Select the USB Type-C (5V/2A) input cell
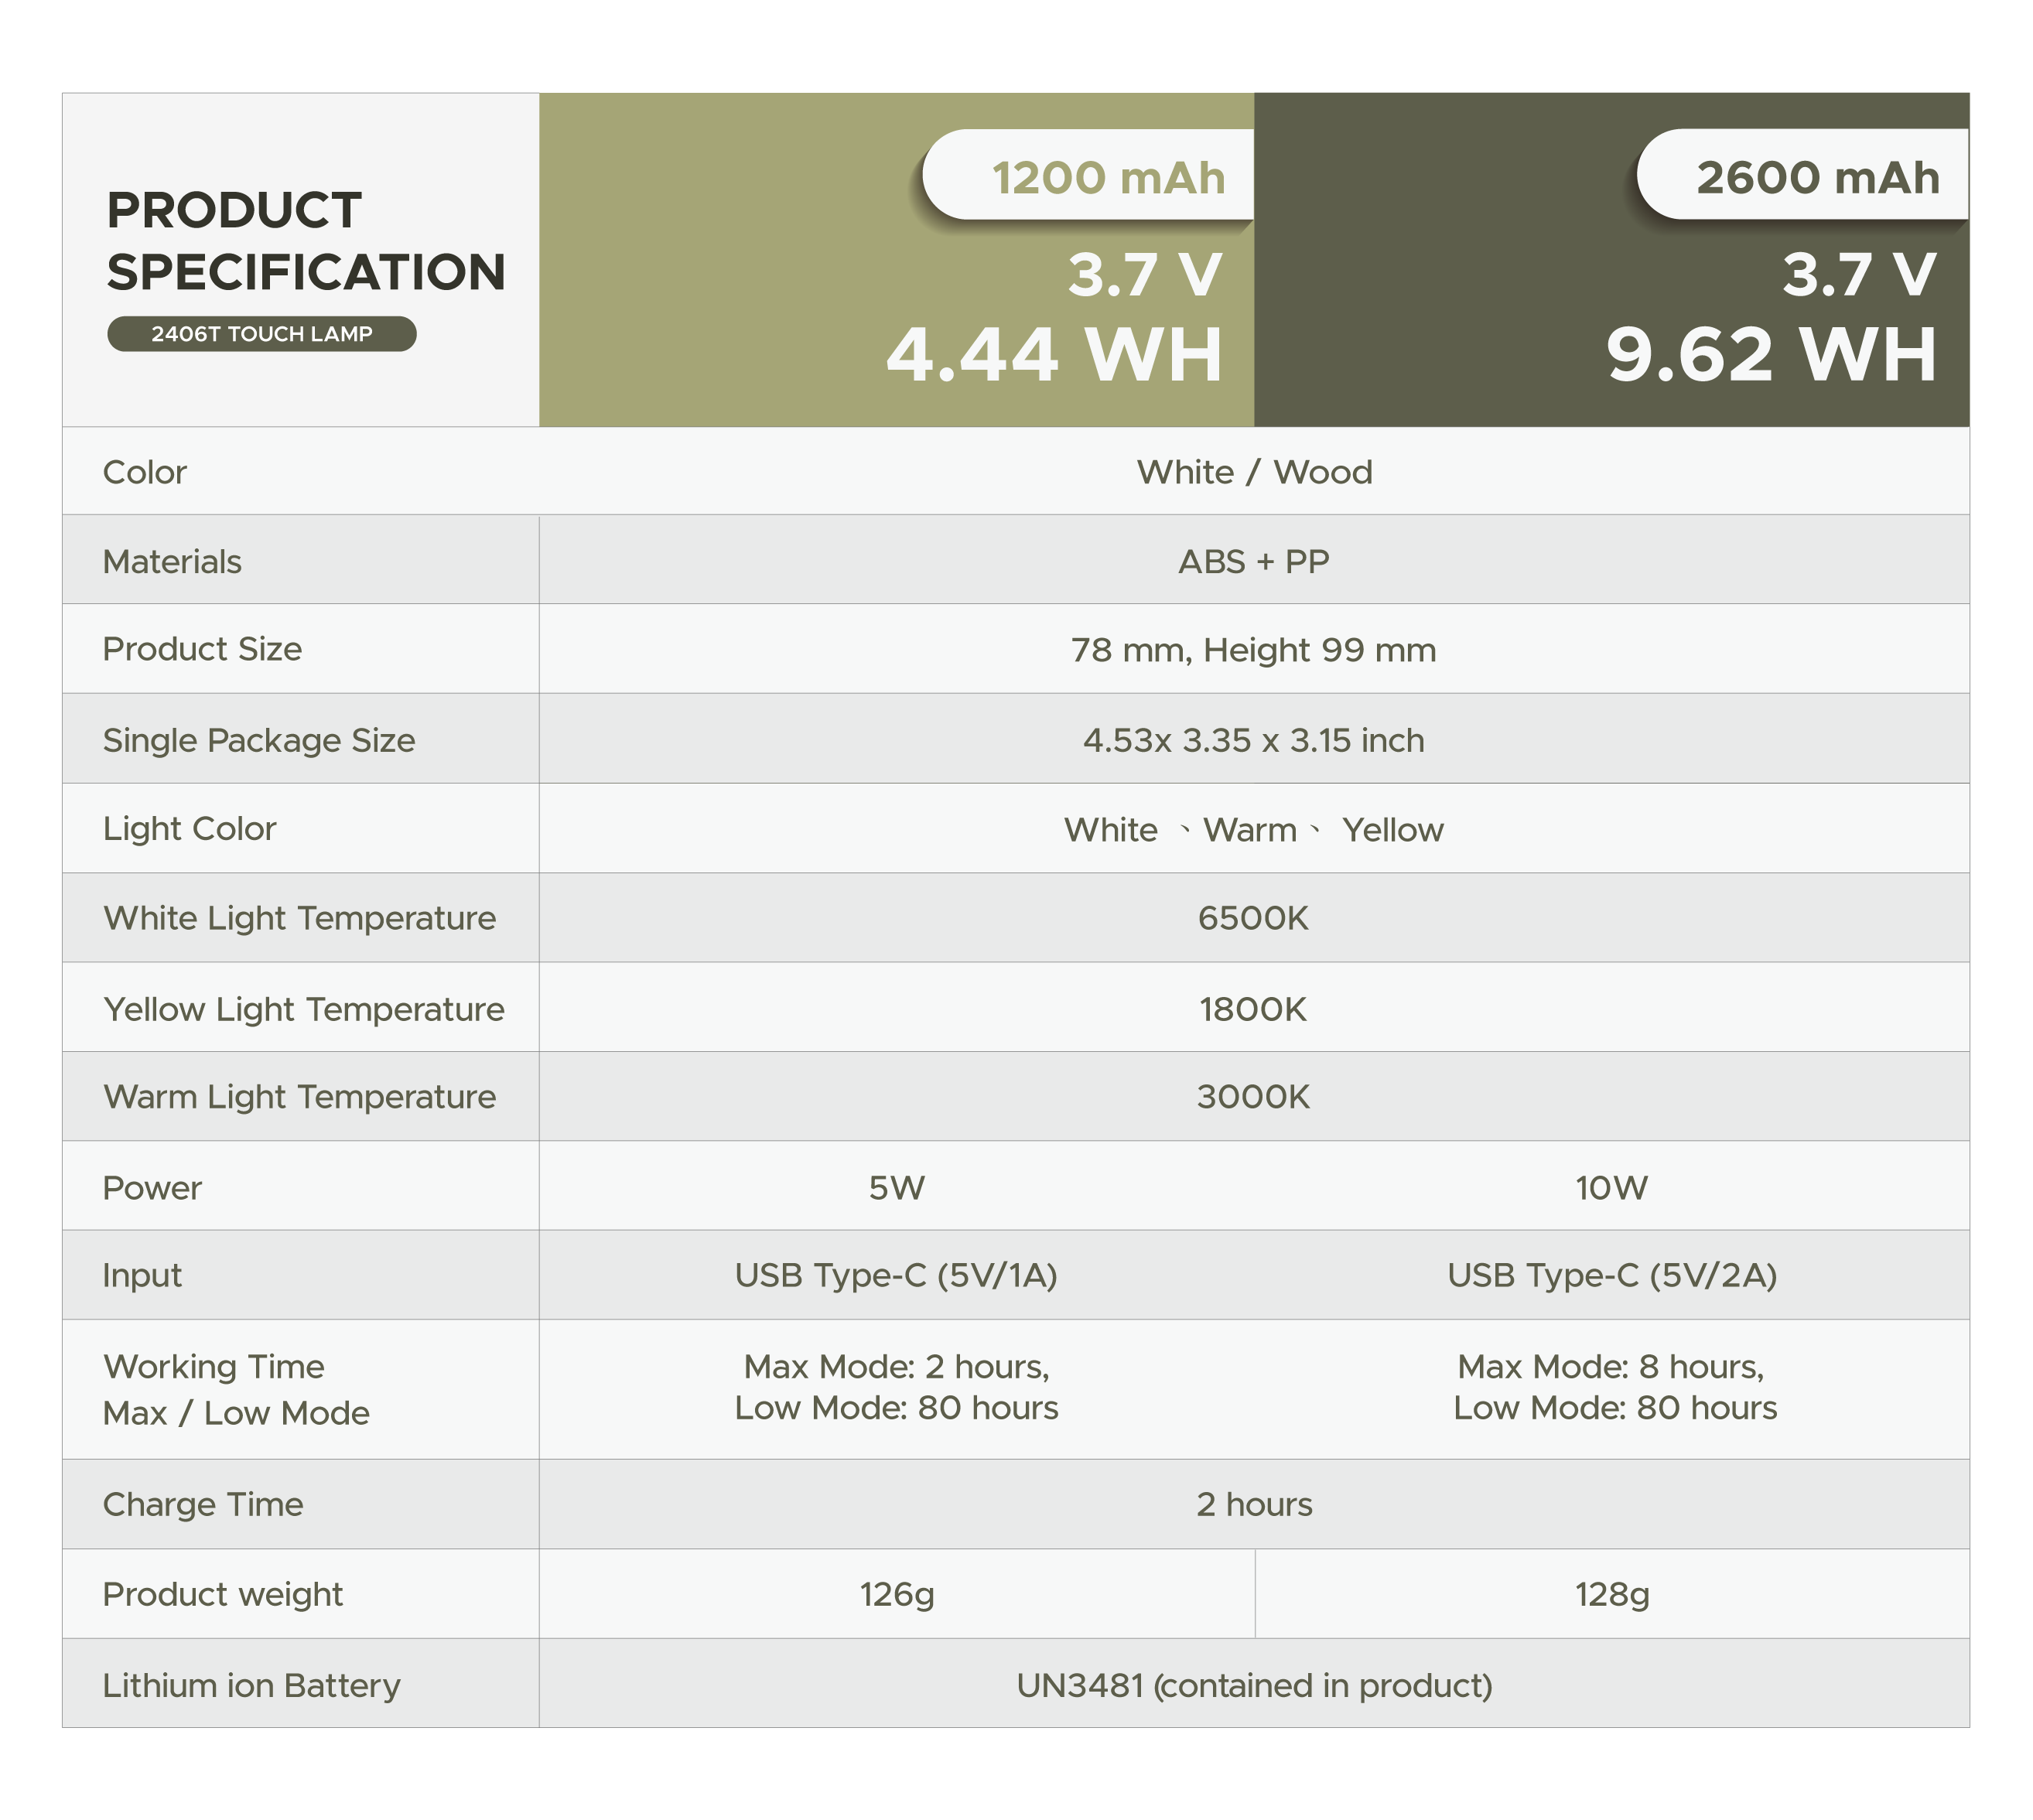 tap(1612, 1275)
